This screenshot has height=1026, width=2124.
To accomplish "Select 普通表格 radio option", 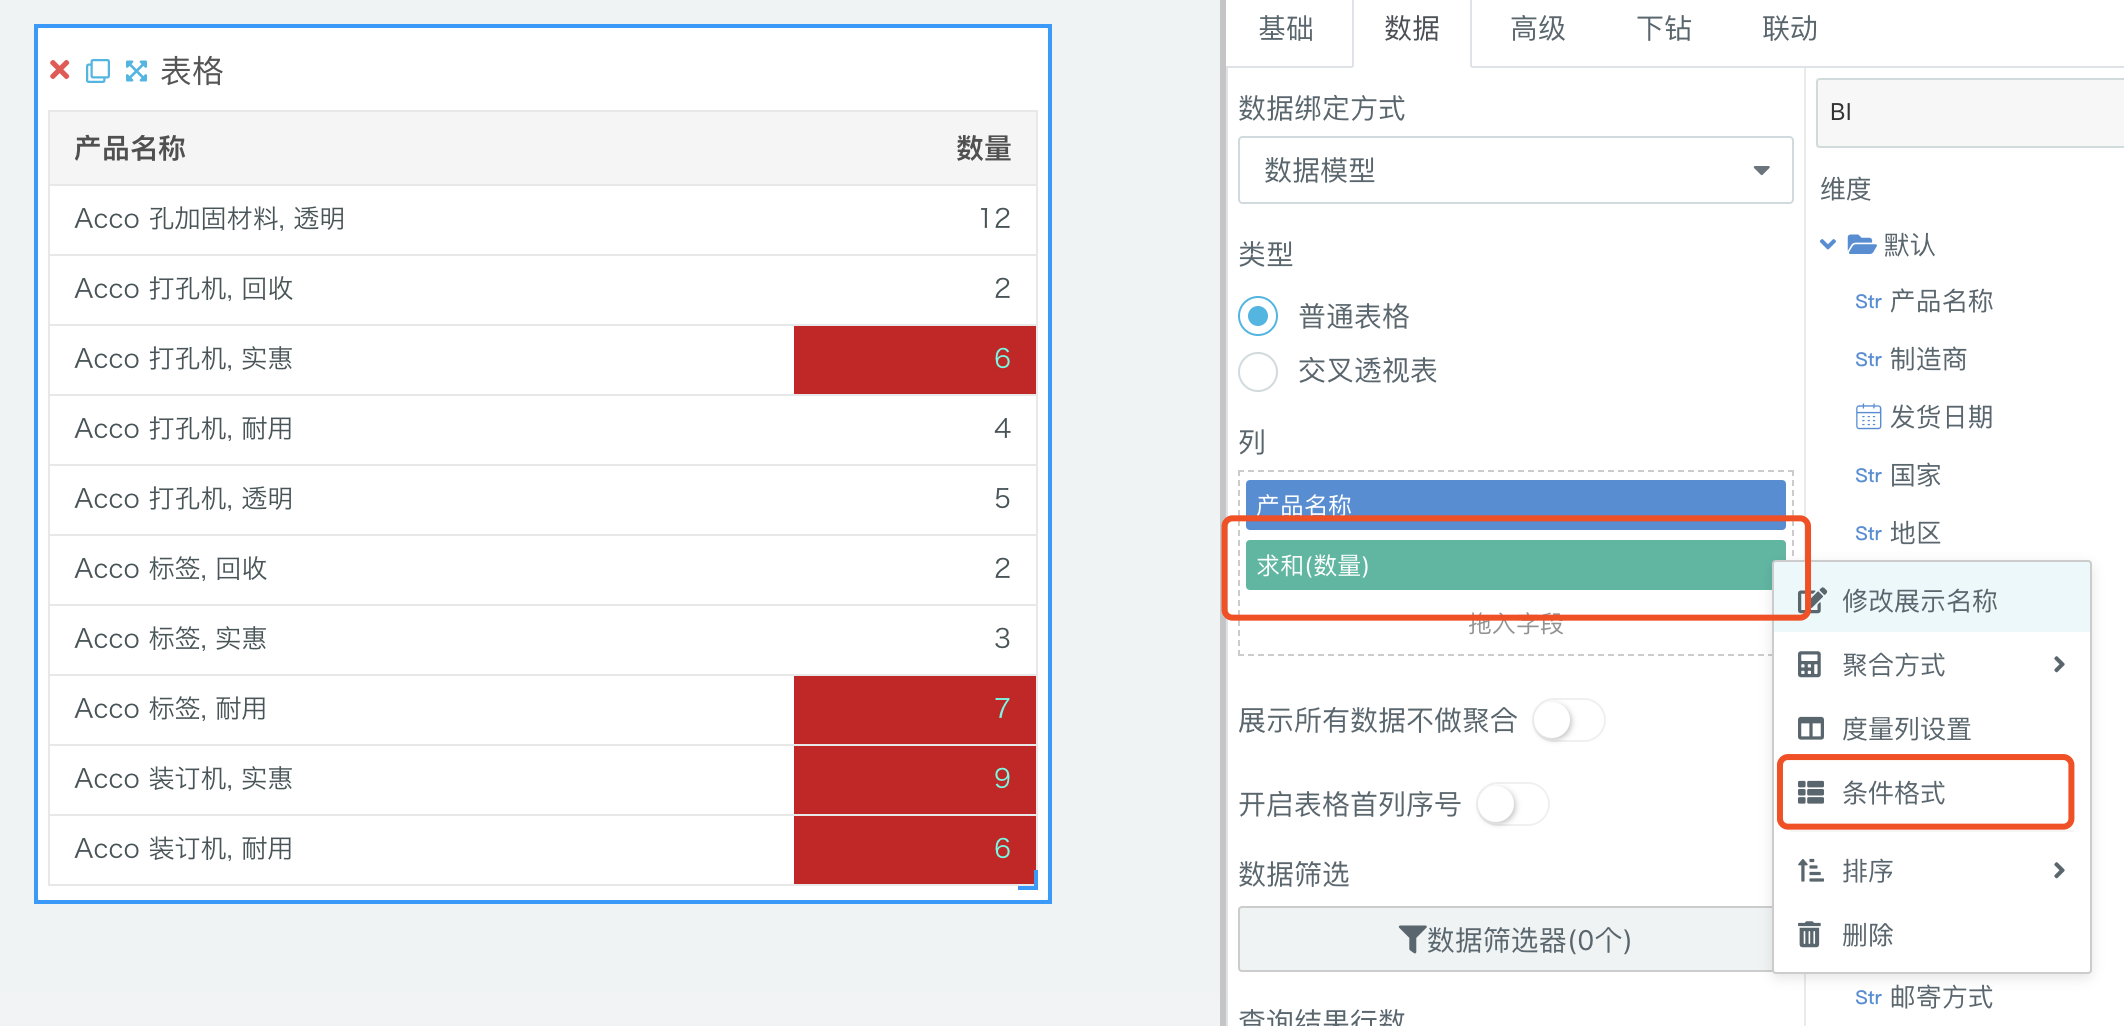I will (x=1258, y=316).
